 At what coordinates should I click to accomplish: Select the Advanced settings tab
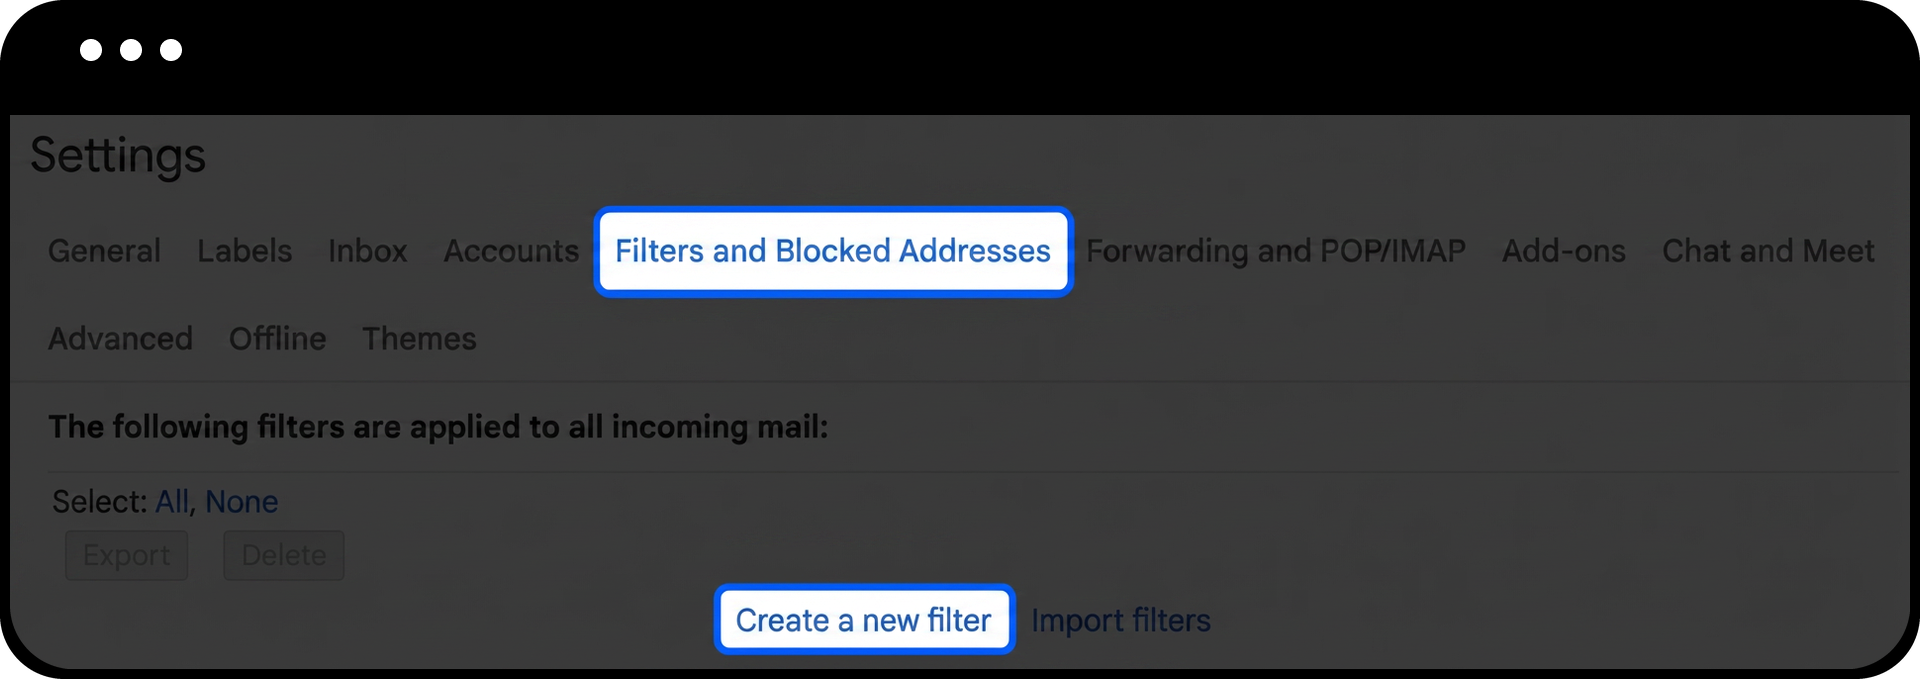(120, 339)
